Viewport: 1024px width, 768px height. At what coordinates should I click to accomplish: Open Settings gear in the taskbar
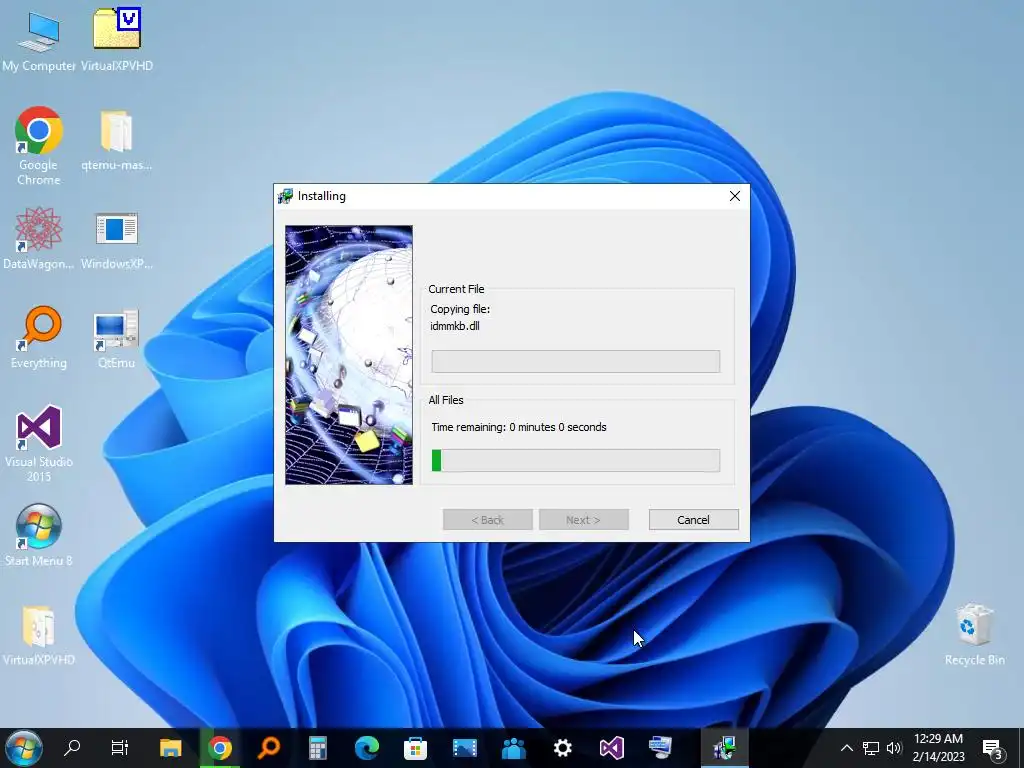click(562, 747)
